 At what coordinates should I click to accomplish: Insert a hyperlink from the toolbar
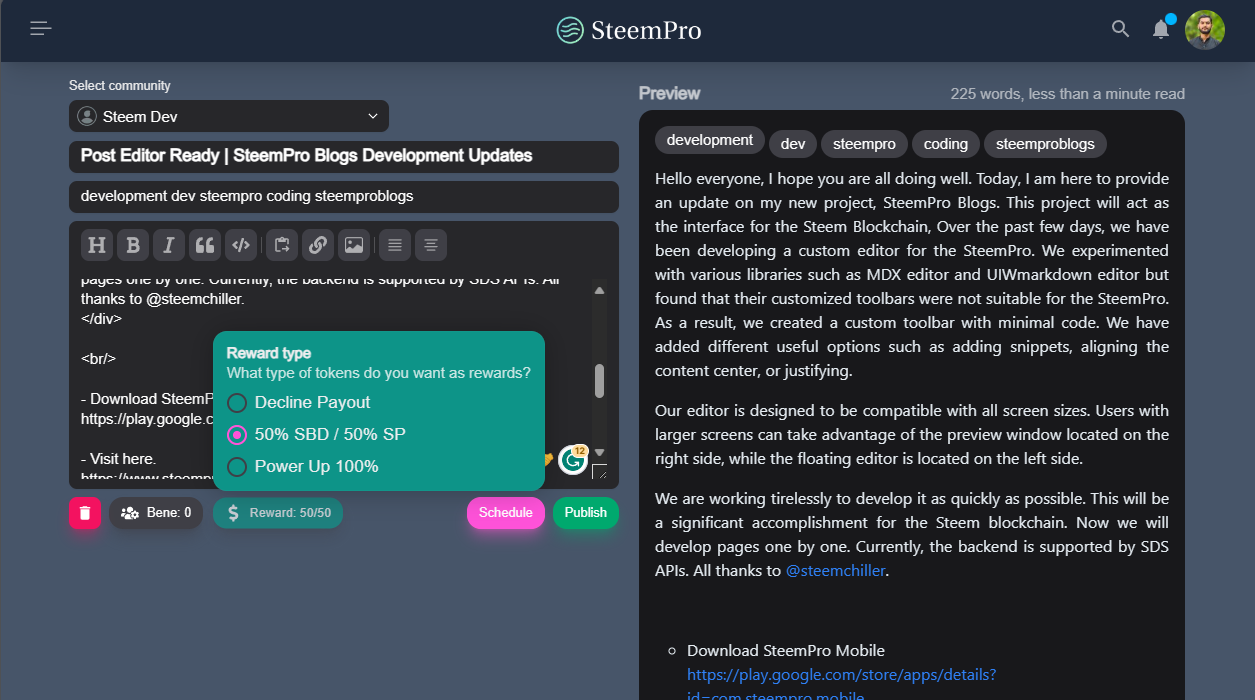(317, 245)
